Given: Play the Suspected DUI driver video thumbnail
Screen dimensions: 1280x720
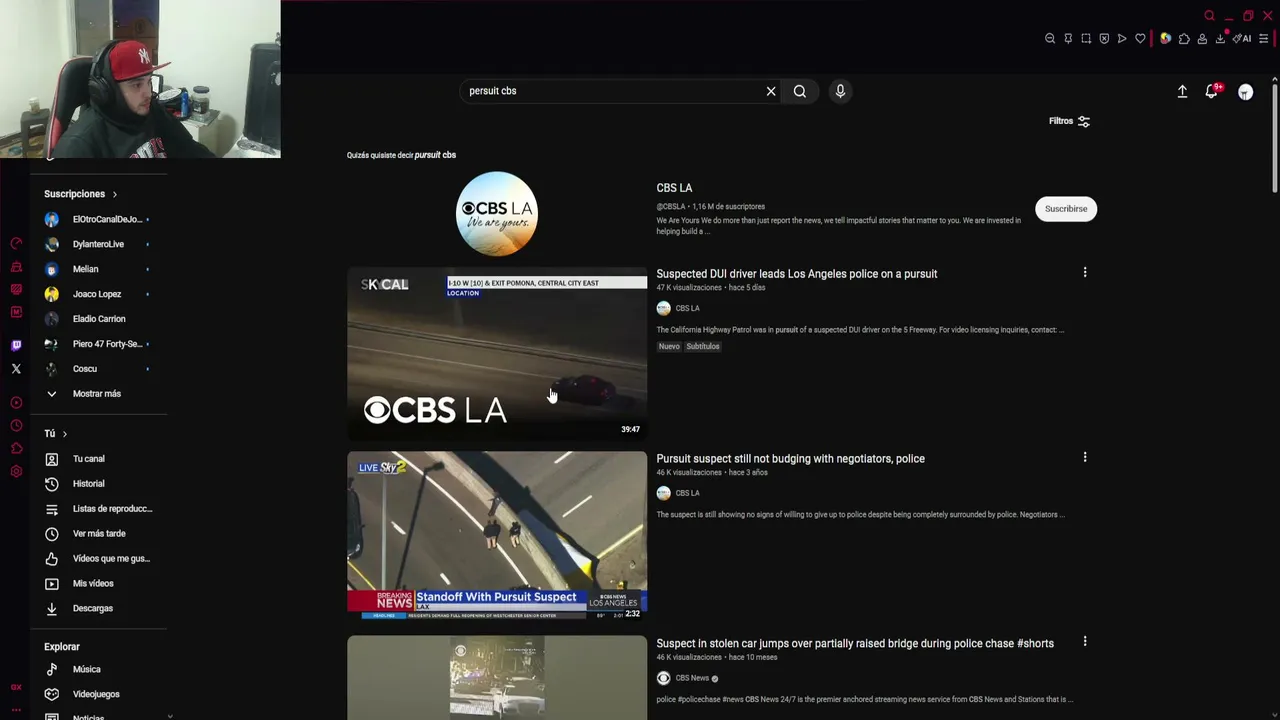Looking at the screenshot, I should click(x=497, y=354).
